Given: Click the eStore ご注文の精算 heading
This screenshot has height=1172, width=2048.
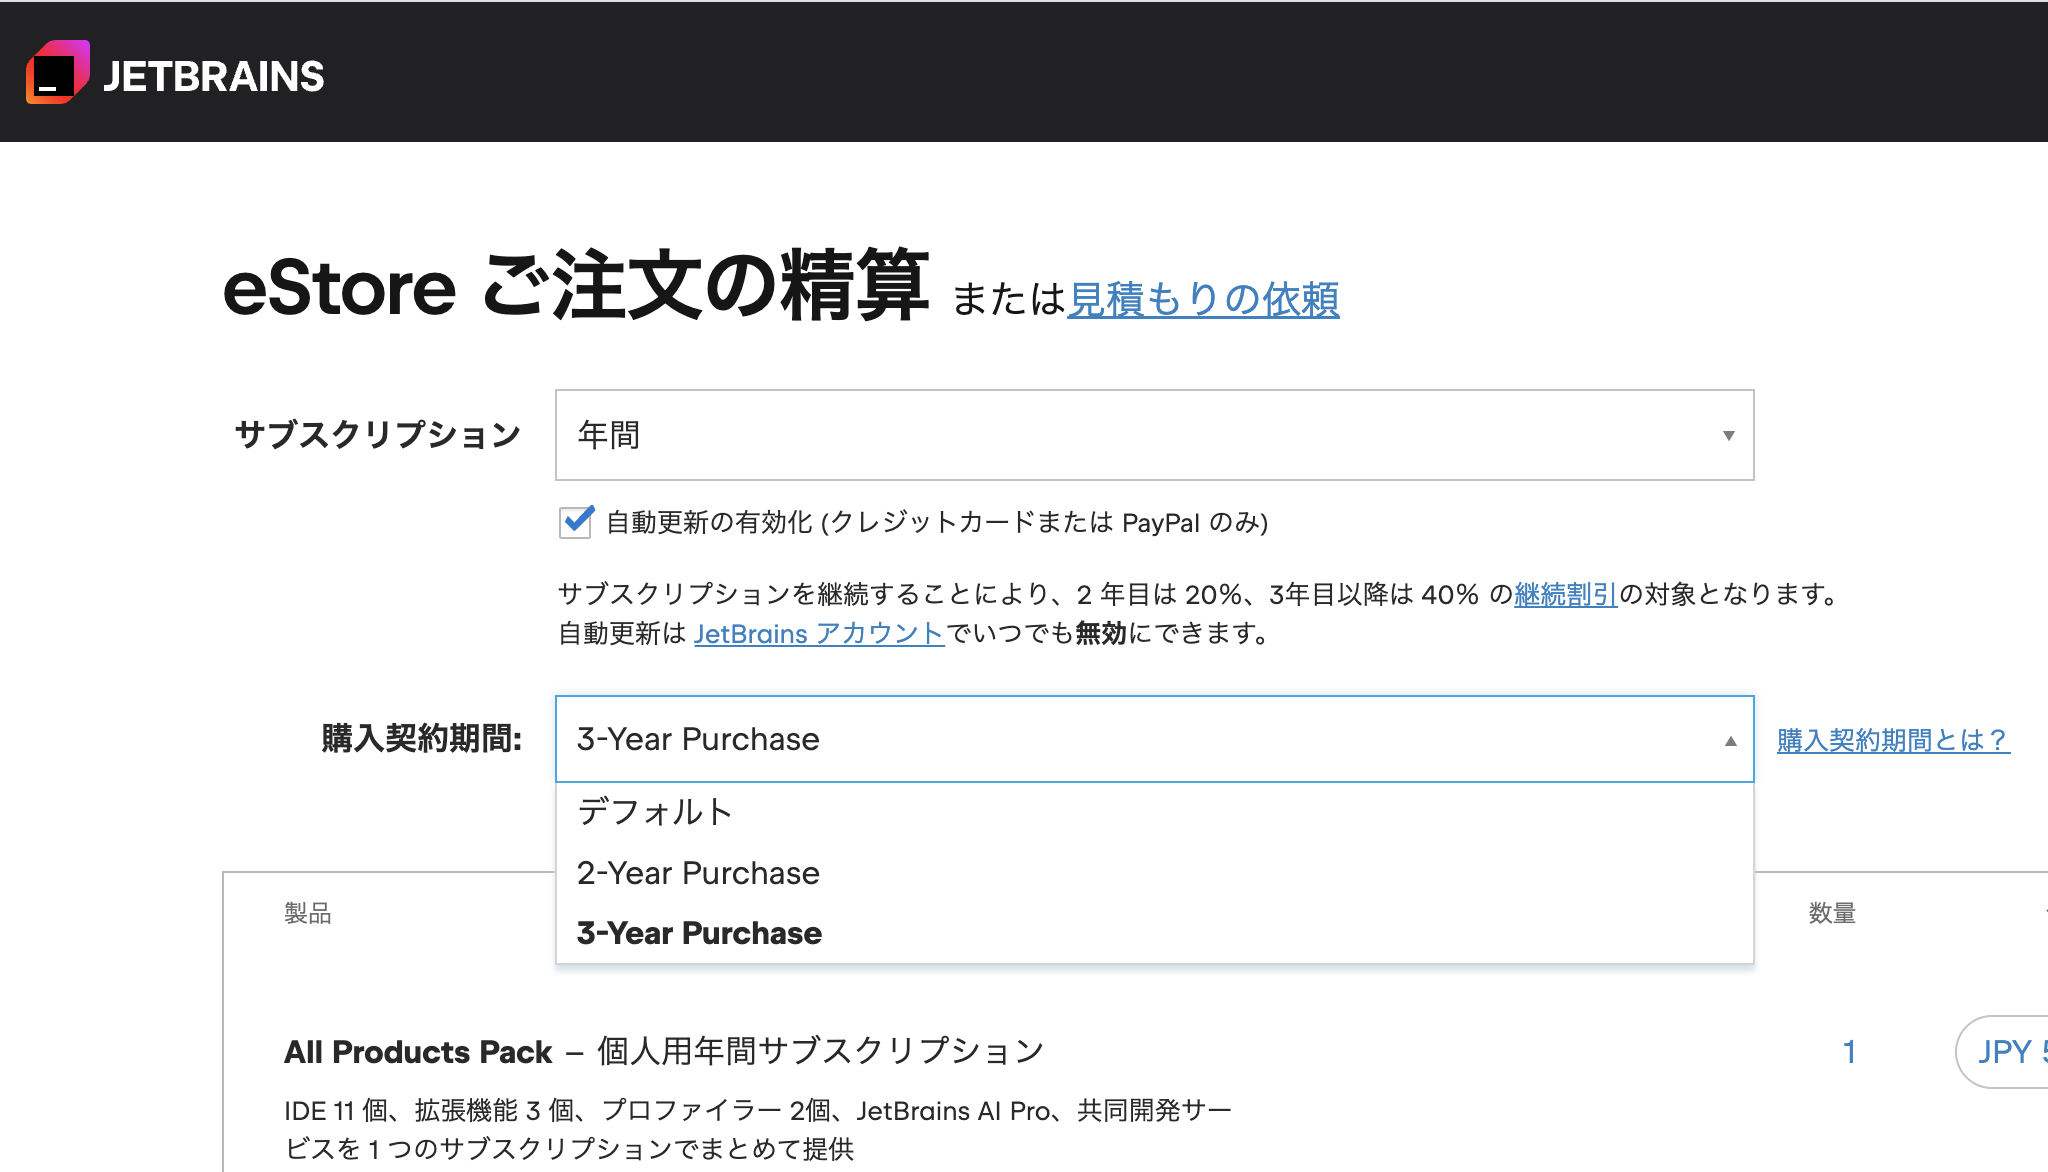Looking at the screenshot, I should tap(576, 287).
